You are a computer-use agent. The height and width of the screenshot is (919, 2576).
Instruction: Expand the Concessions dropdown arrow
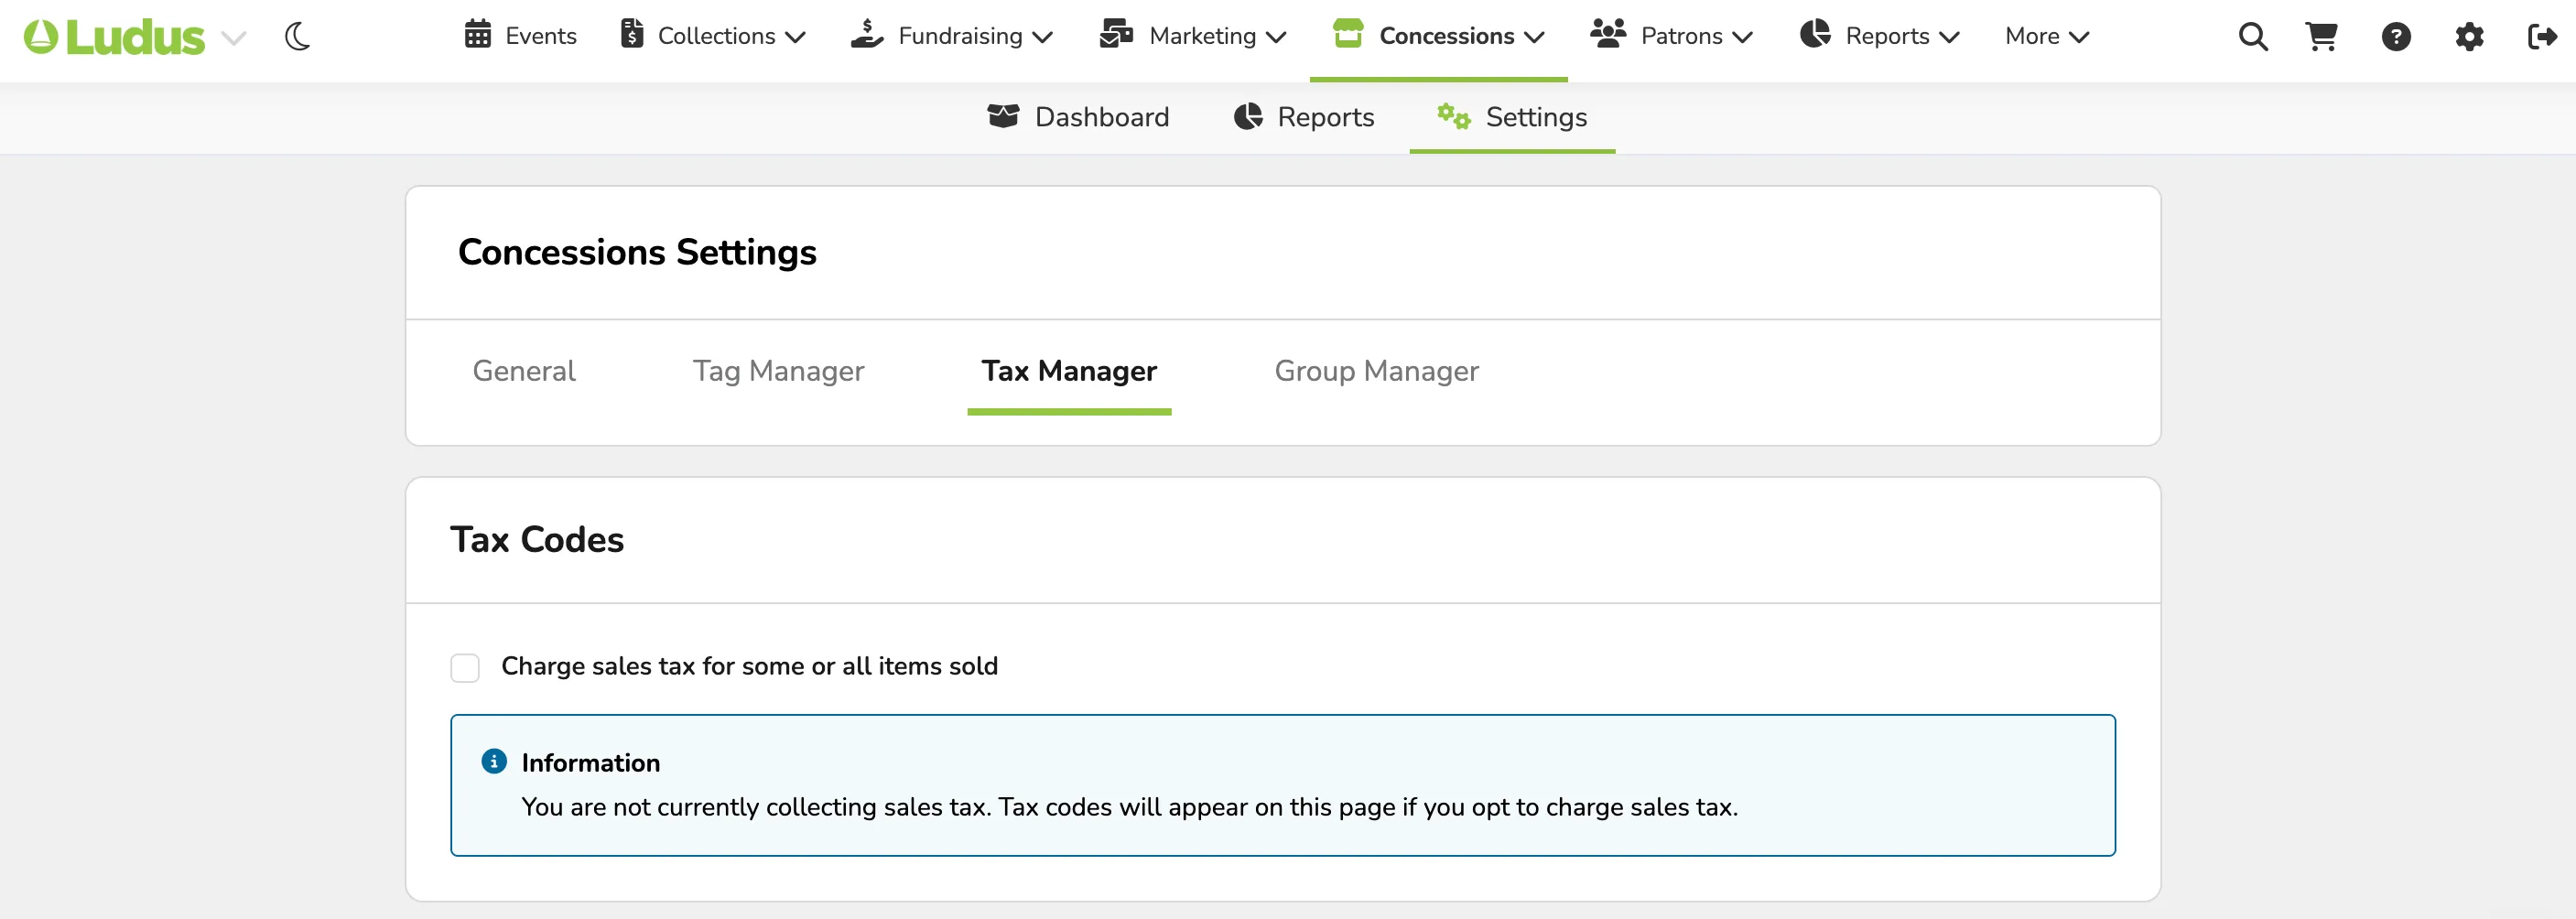pos(1534,38)
